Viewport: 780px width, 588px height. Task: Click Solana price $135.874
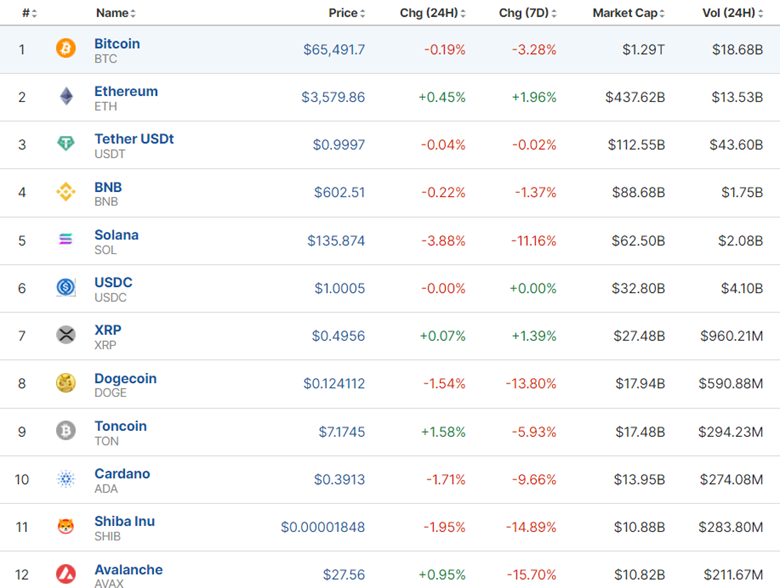tap(336, 241)
